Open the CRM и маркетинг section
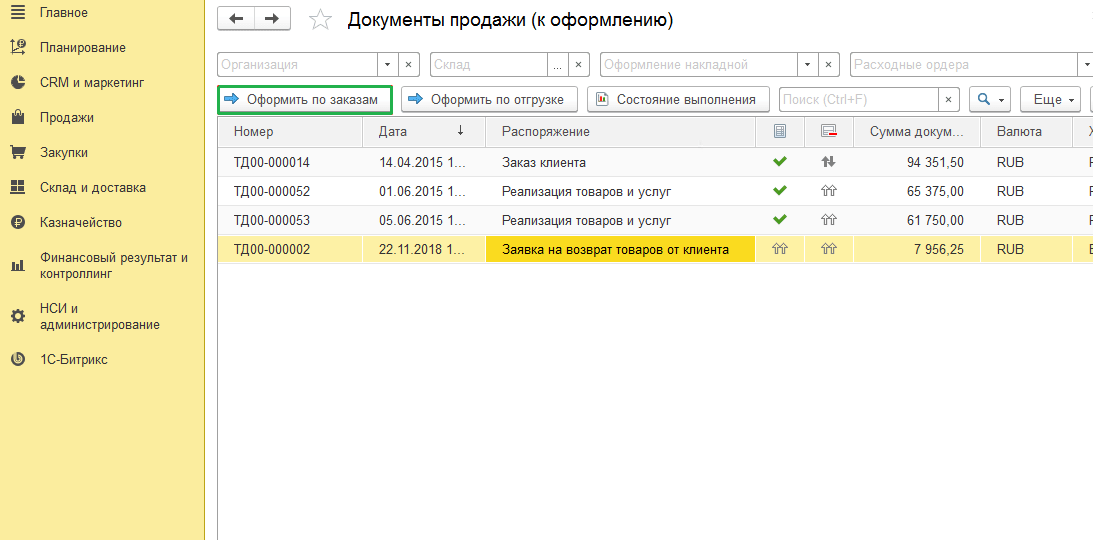This screenshot has height=540, width=1093. [92, 83]
